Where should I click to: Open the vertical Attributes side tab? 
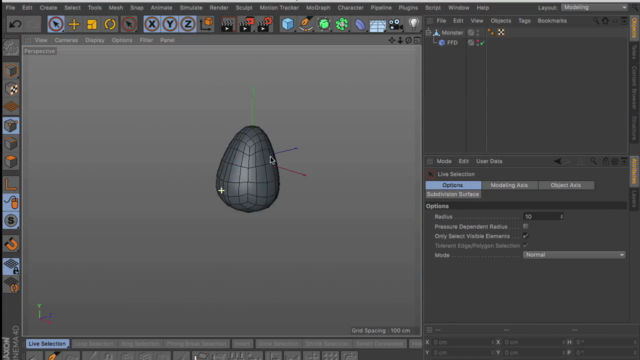pyautogui.click(x=634, y=171)
